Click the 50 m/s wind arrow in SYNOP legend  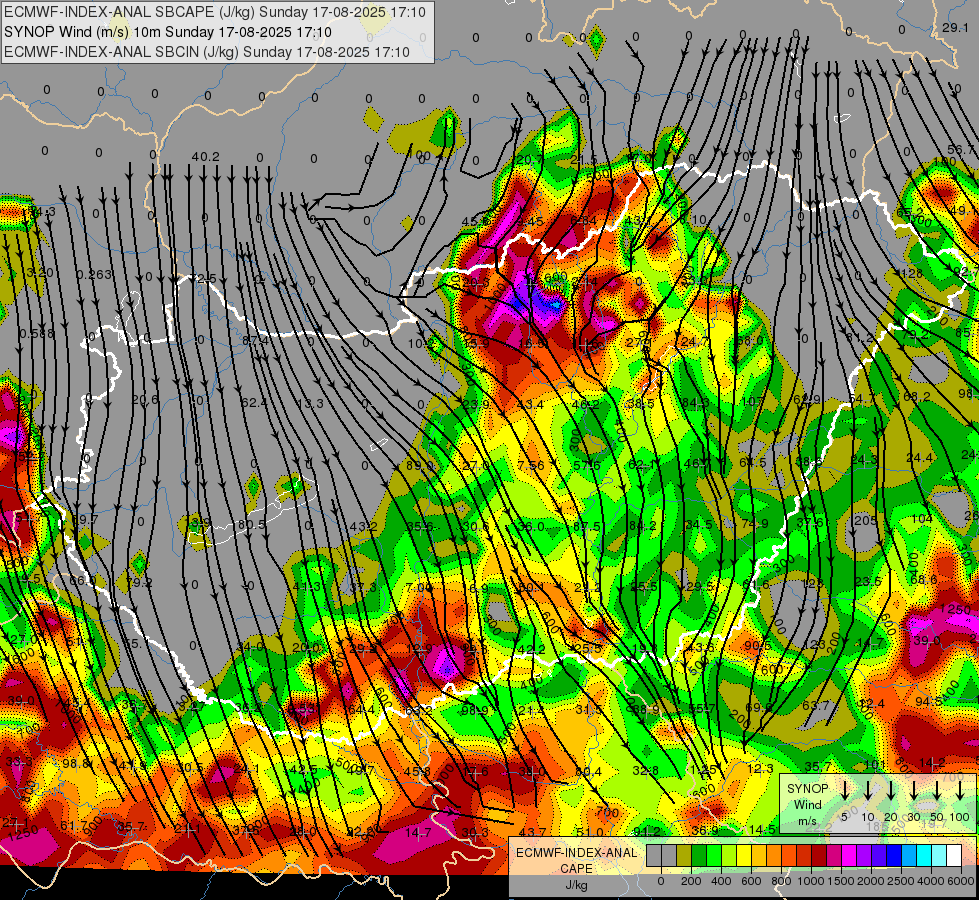(x=937, y=791)
